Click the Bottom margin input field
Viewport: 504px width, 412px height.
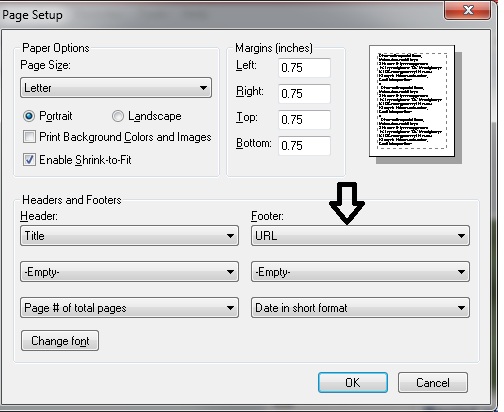tap(304, 146)
